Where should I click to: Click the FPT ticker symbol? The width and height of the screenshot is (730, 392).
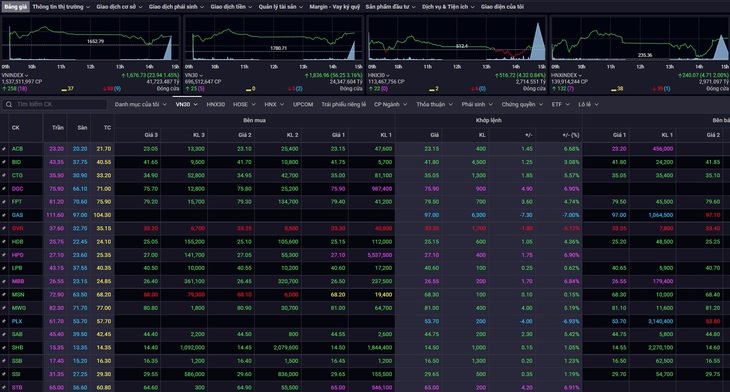[17, 202]
